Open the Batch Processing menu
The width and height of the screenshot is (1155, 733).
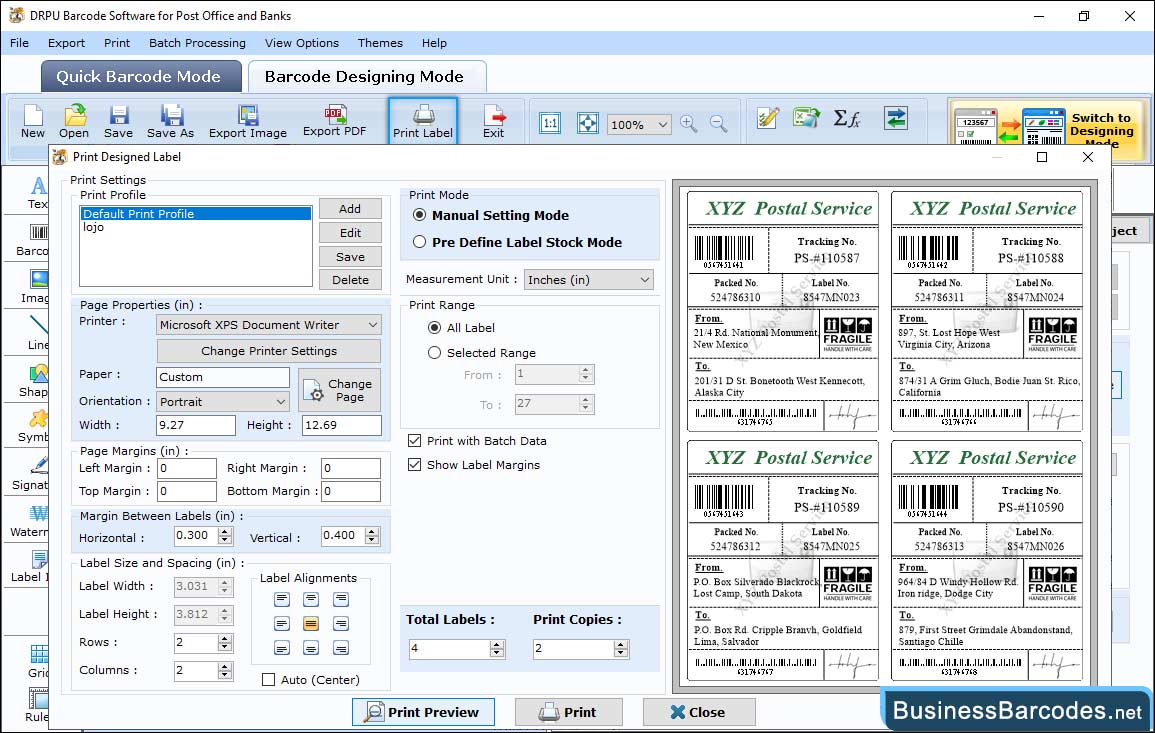197,43
